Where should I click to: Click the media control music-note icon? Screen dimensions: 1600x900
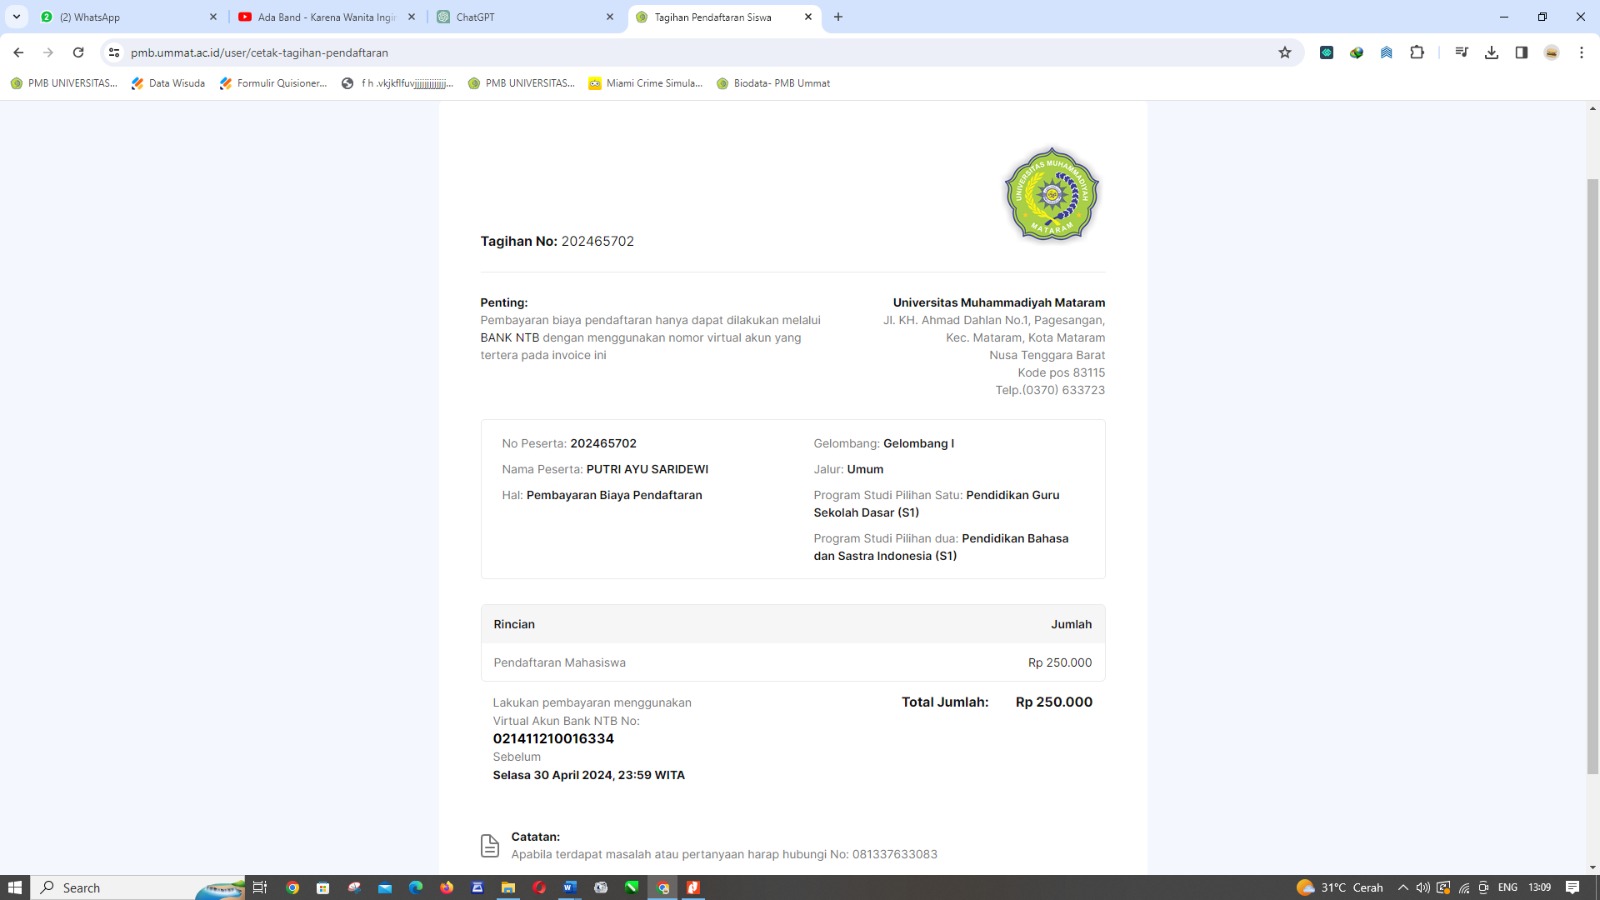1461,53
